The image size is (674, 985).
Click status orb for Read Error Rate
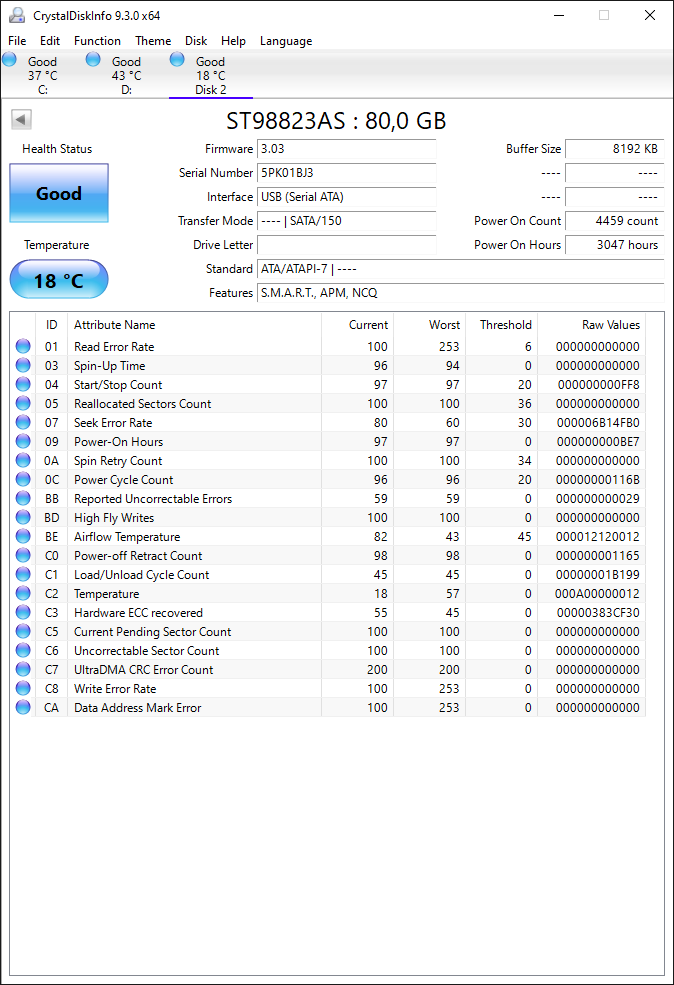[x=23, y=346]
